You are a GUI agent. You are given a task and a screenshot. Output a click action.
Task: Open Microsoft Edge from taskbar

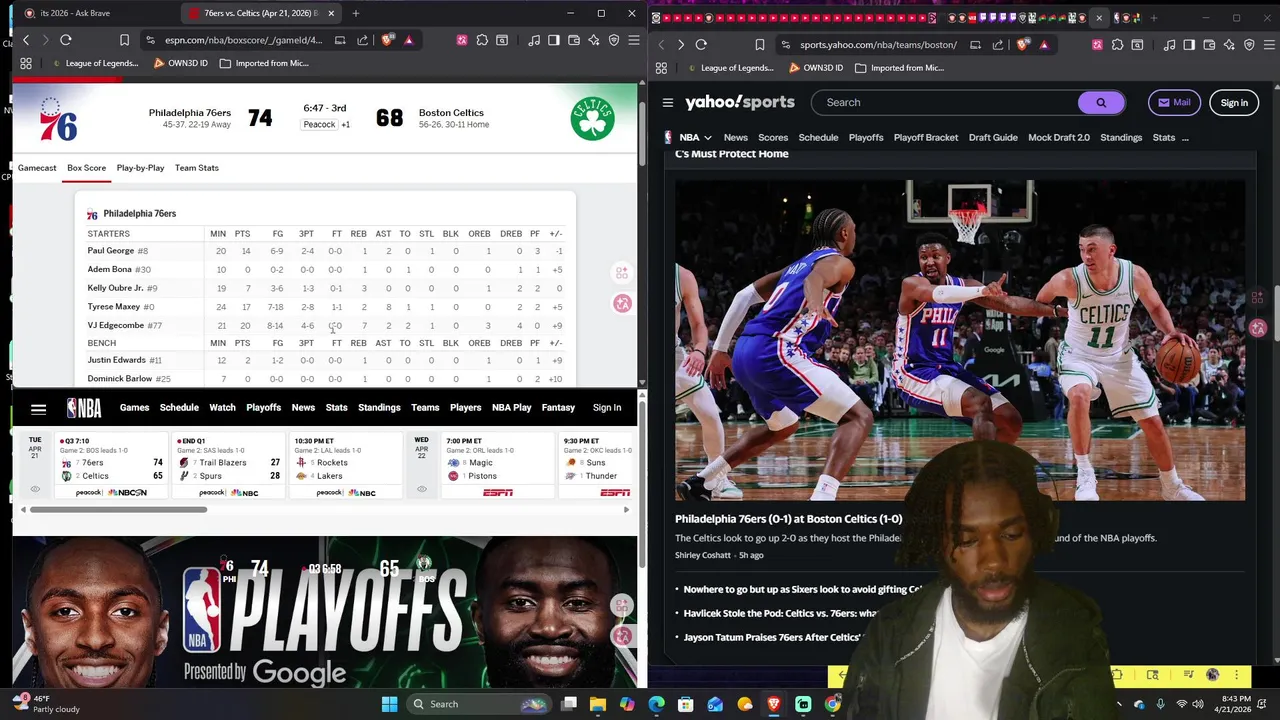656,704
